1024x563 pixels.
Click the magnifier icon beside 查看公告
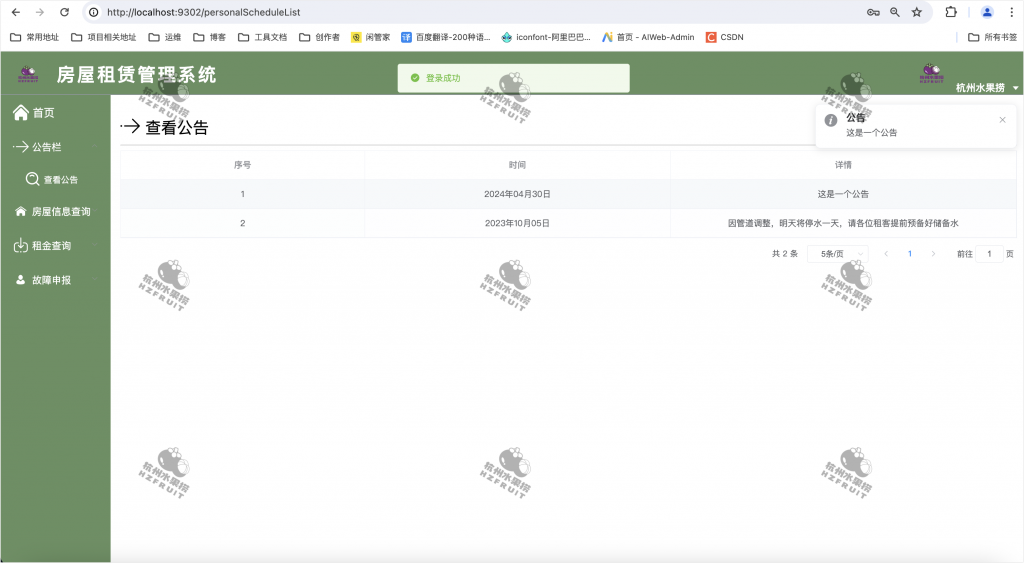(33, 179)
